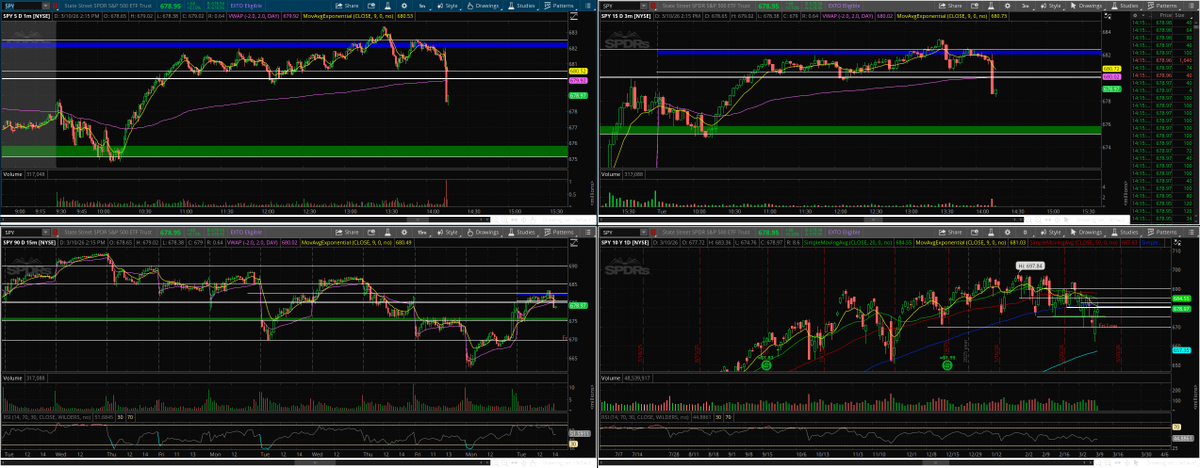This screenshot has width=1200, height=468.
Task: Click the SPY symbol field in the 3m chart
Action: click(622, 6)
